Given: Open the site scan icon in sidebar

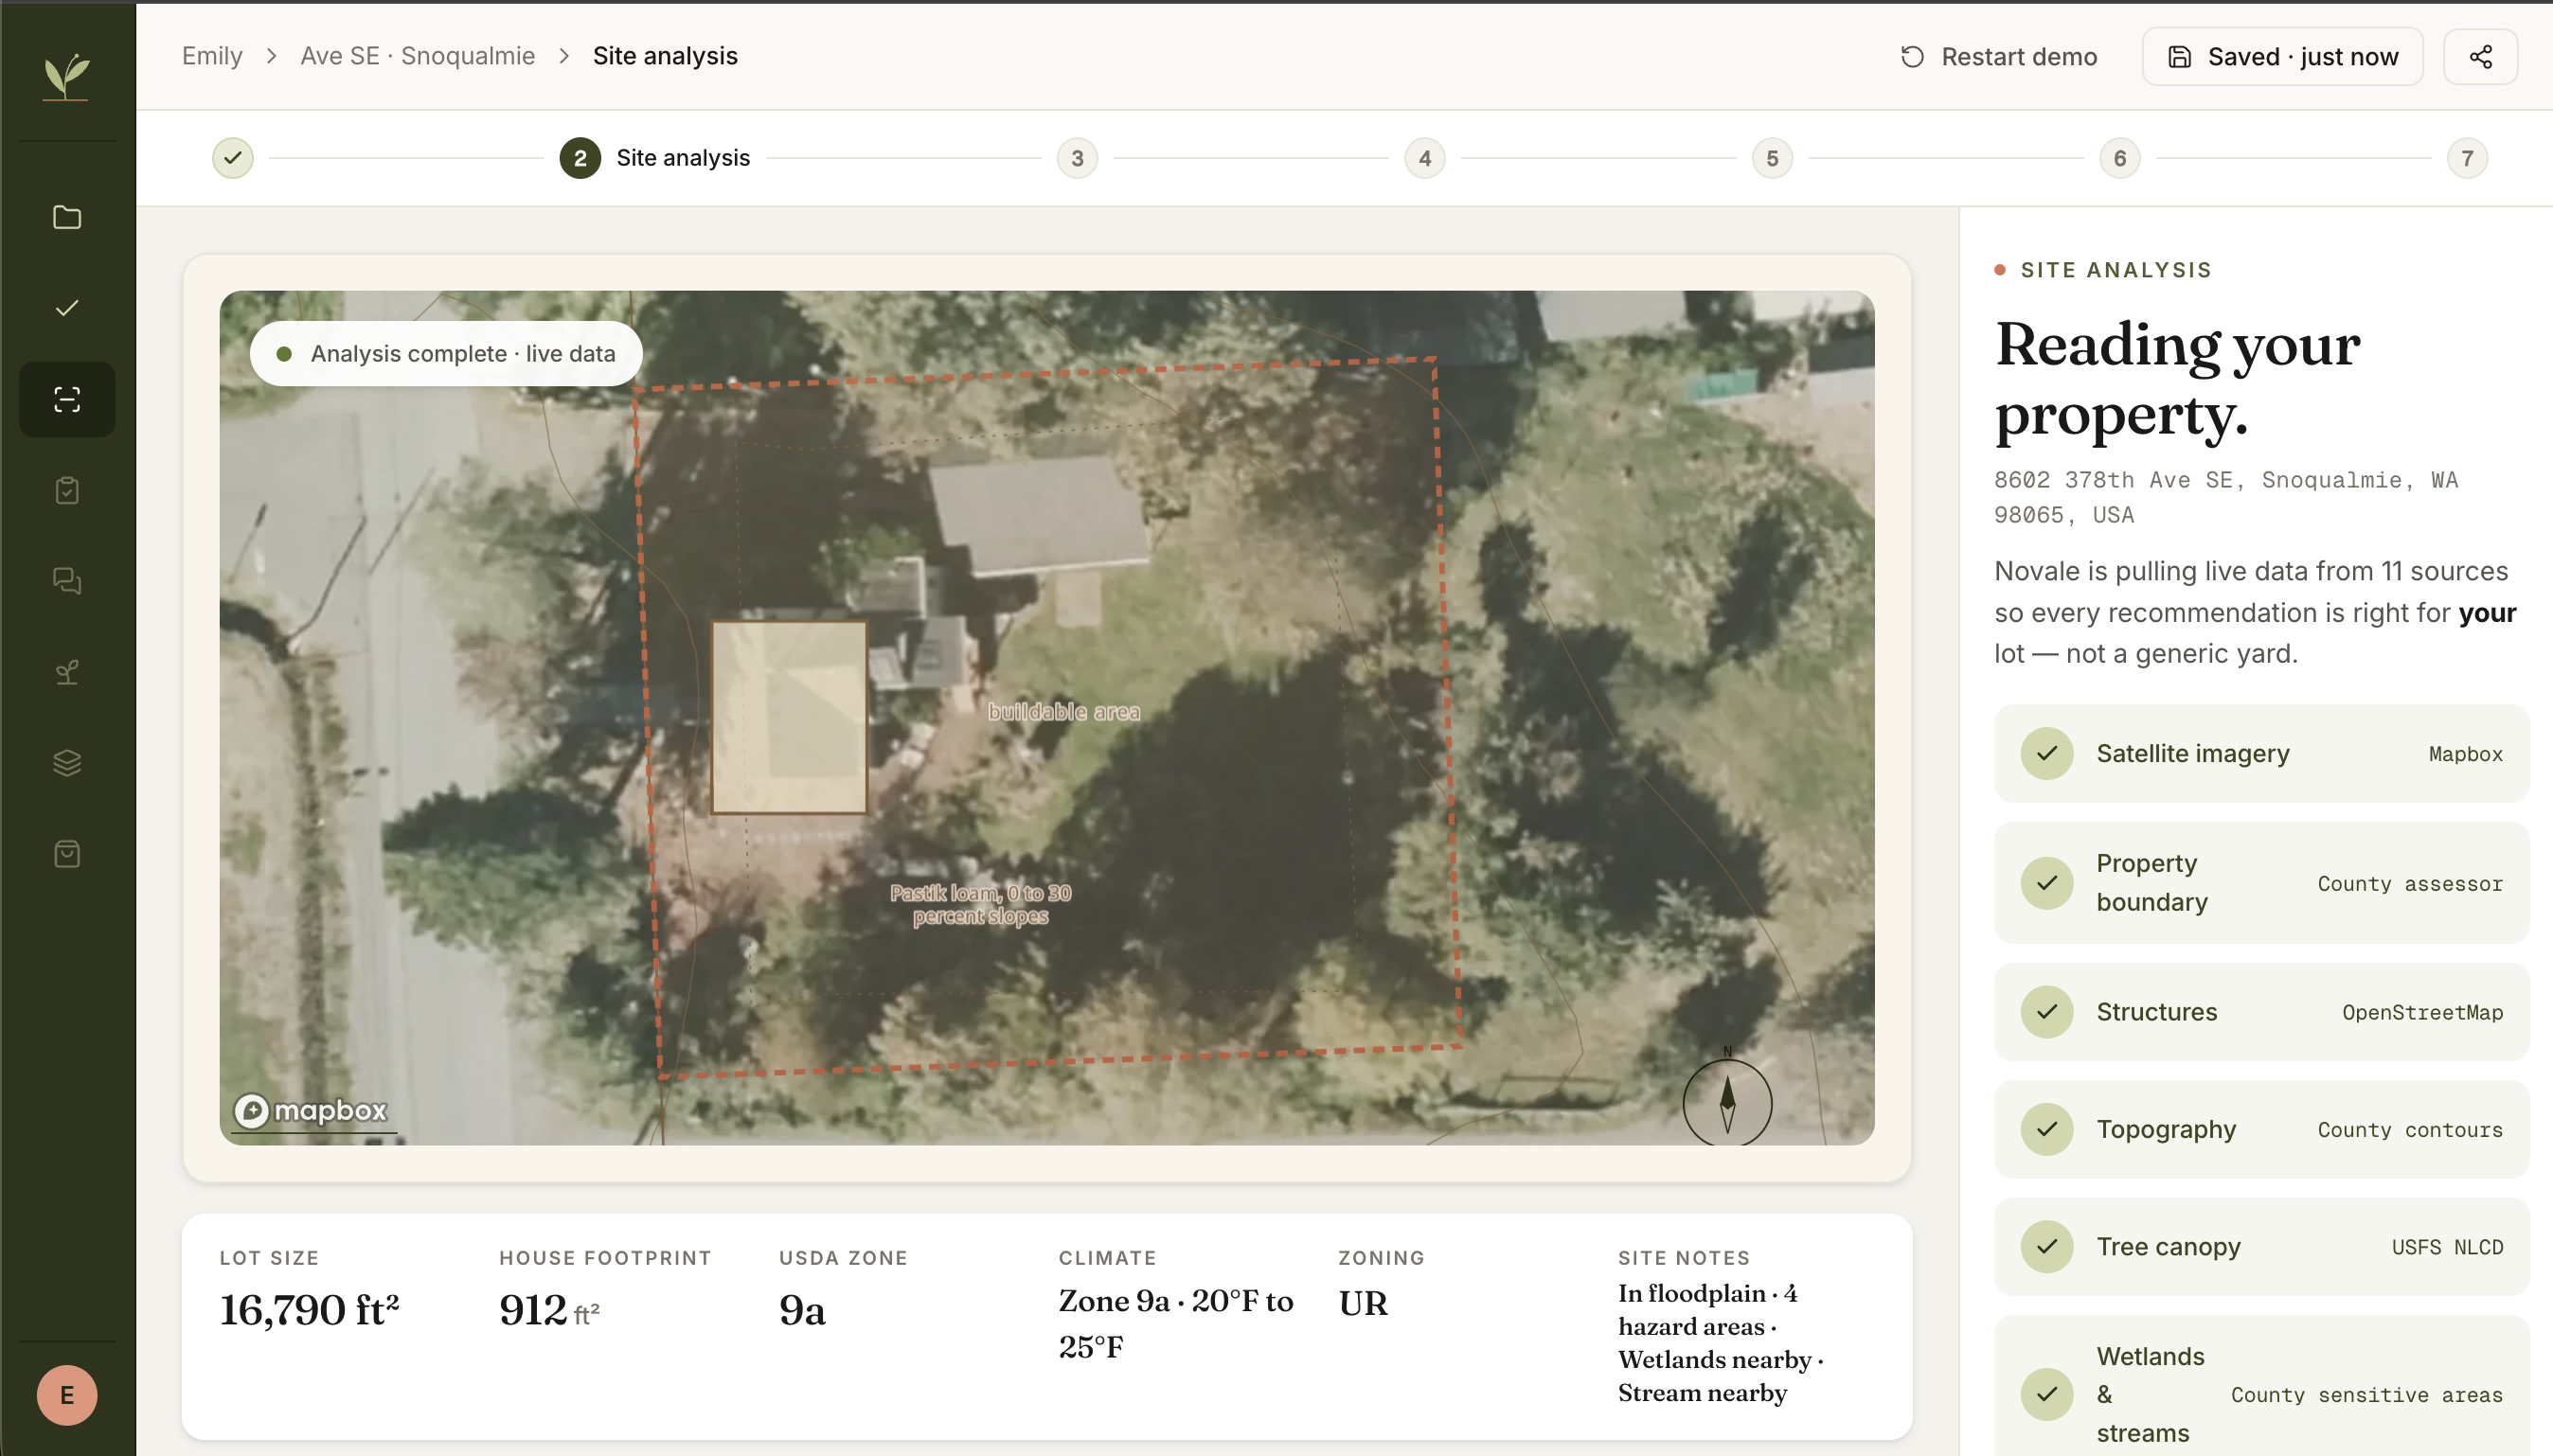Looking at the screenshot, I should [67, 399].
